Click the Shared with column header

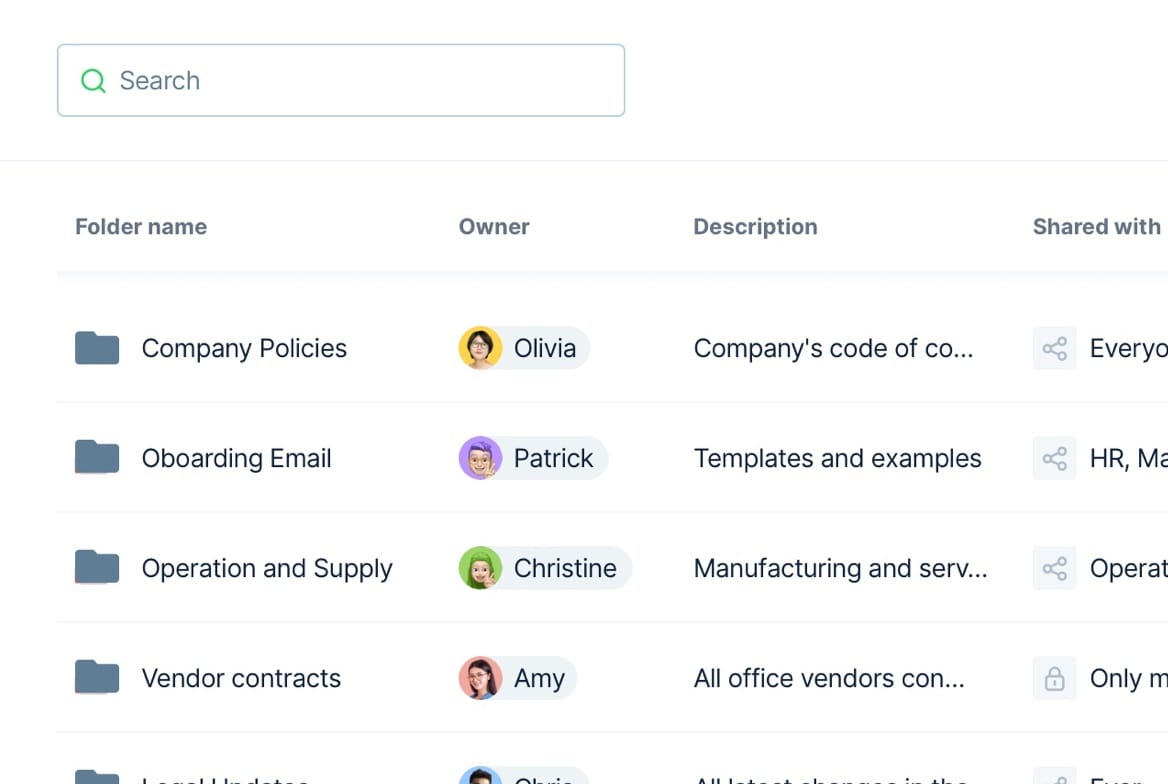tap(1095, 227)
